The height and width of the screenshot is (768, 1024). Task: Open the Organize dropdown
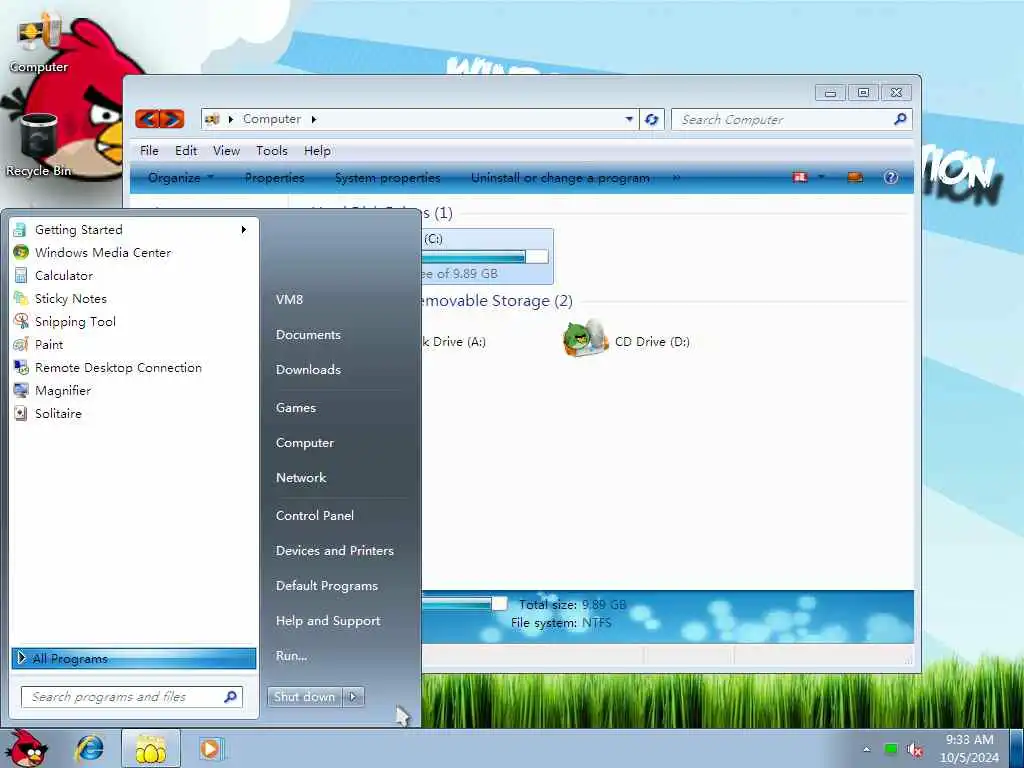[x=181, y=178]
